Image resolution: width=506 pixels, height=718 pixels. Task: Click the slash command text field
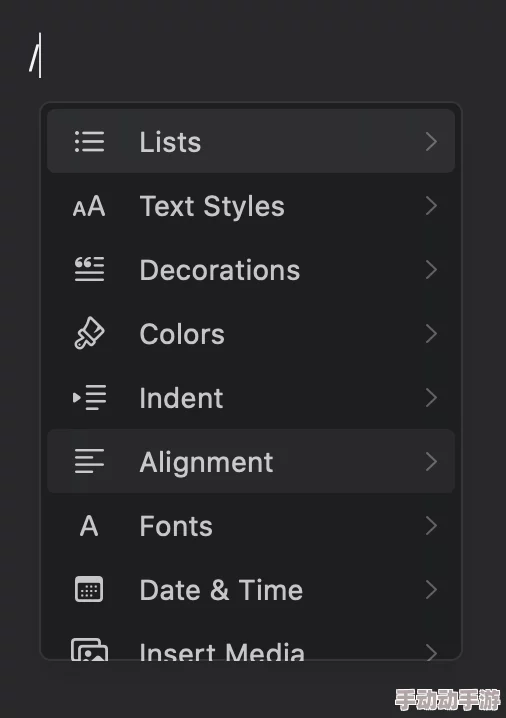[253, 56]
